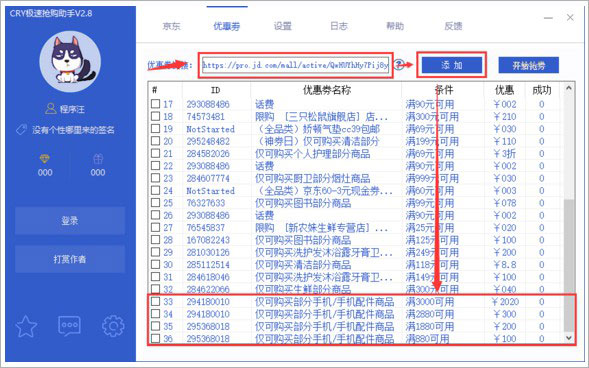Click the 打赏作者 button
Viewport: 589px width, 368px height.
click(70, 259)
